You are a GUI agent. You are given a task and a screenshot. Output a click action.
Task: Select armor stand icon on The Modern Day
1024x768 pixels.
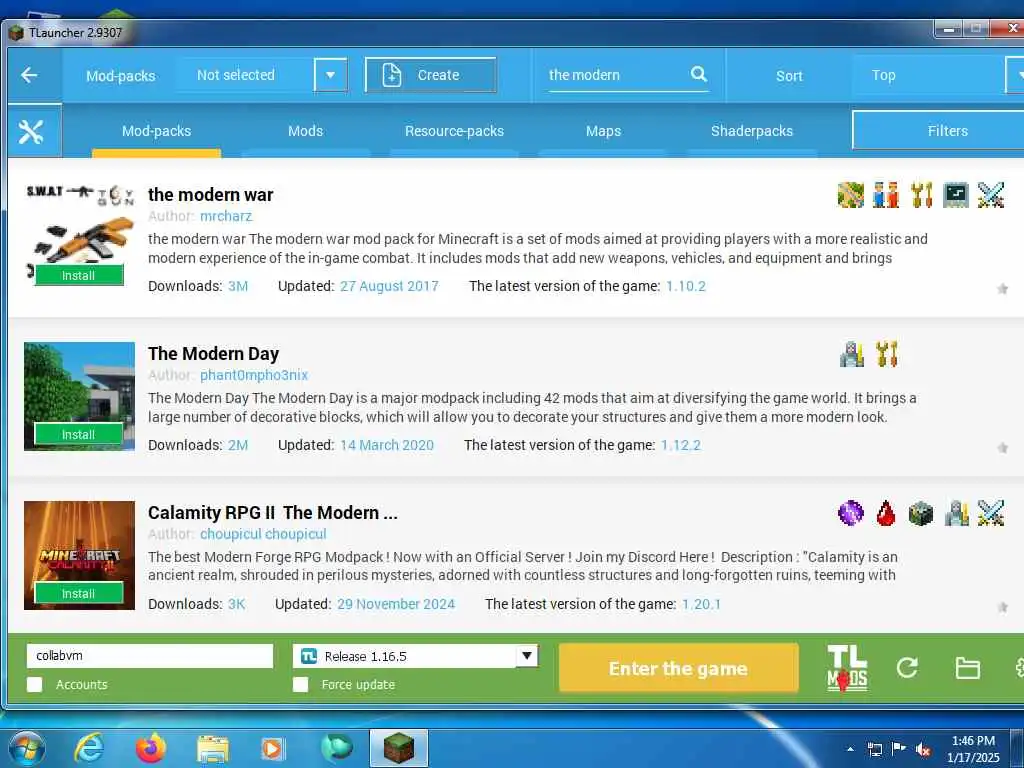pos(852,354)
